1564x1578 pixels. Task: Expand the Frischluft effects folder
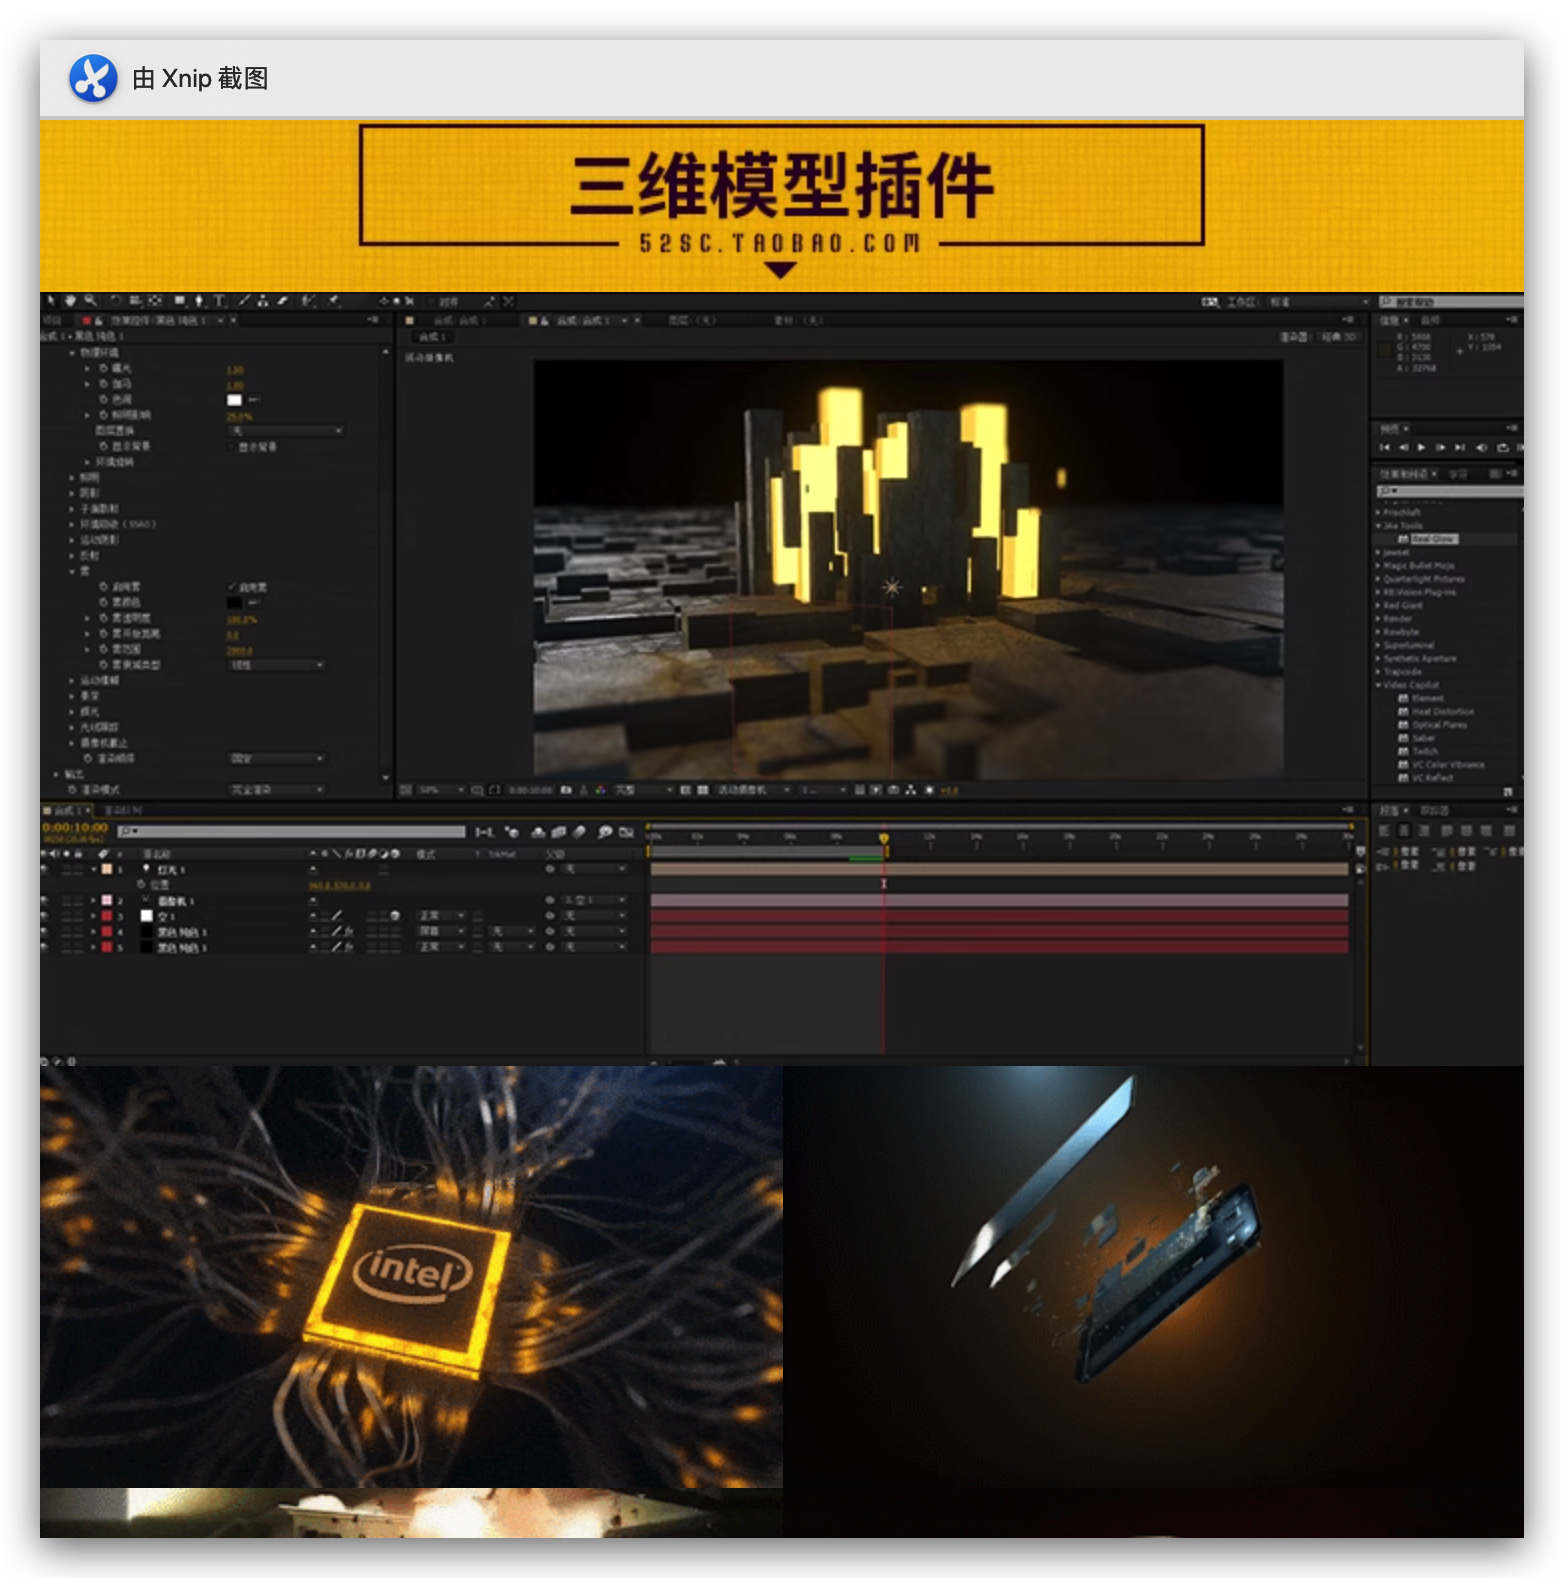pos(1377,512)
